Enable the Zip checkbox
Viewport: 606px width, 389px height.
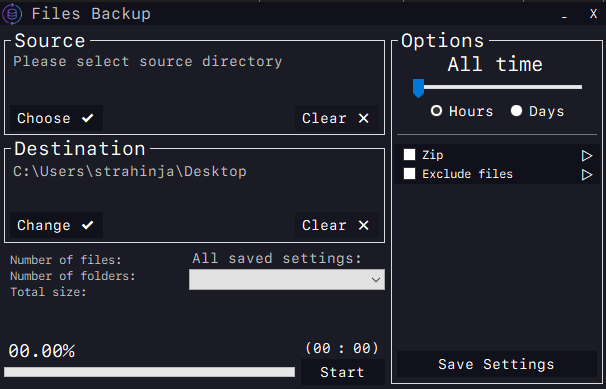(x=409, y=155)
